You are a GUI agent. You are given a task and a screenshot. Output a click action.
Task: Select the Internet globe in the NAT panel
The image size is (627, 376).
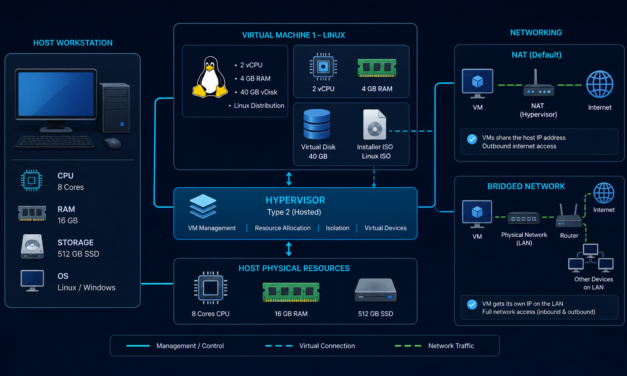[599, 84]
